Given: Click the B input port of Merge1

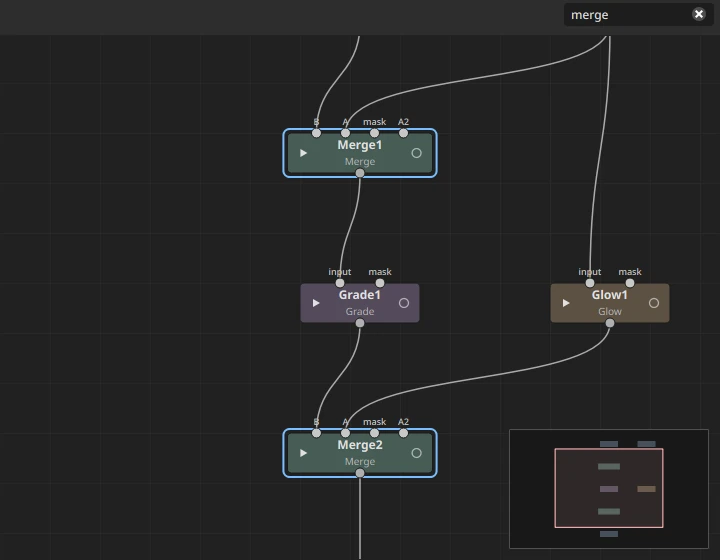Looking at the screenshot, I should tap(316, 133).
